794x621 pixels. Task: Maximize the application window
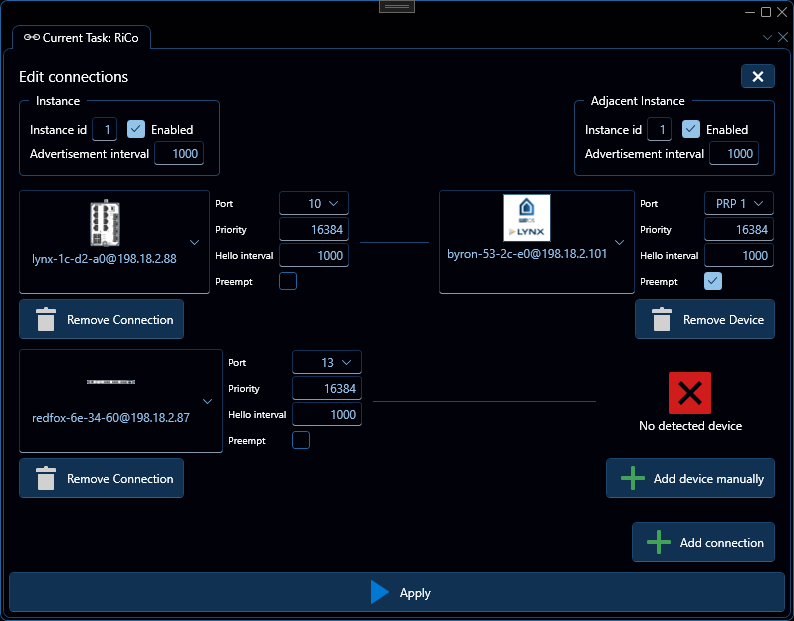(766, 12)
